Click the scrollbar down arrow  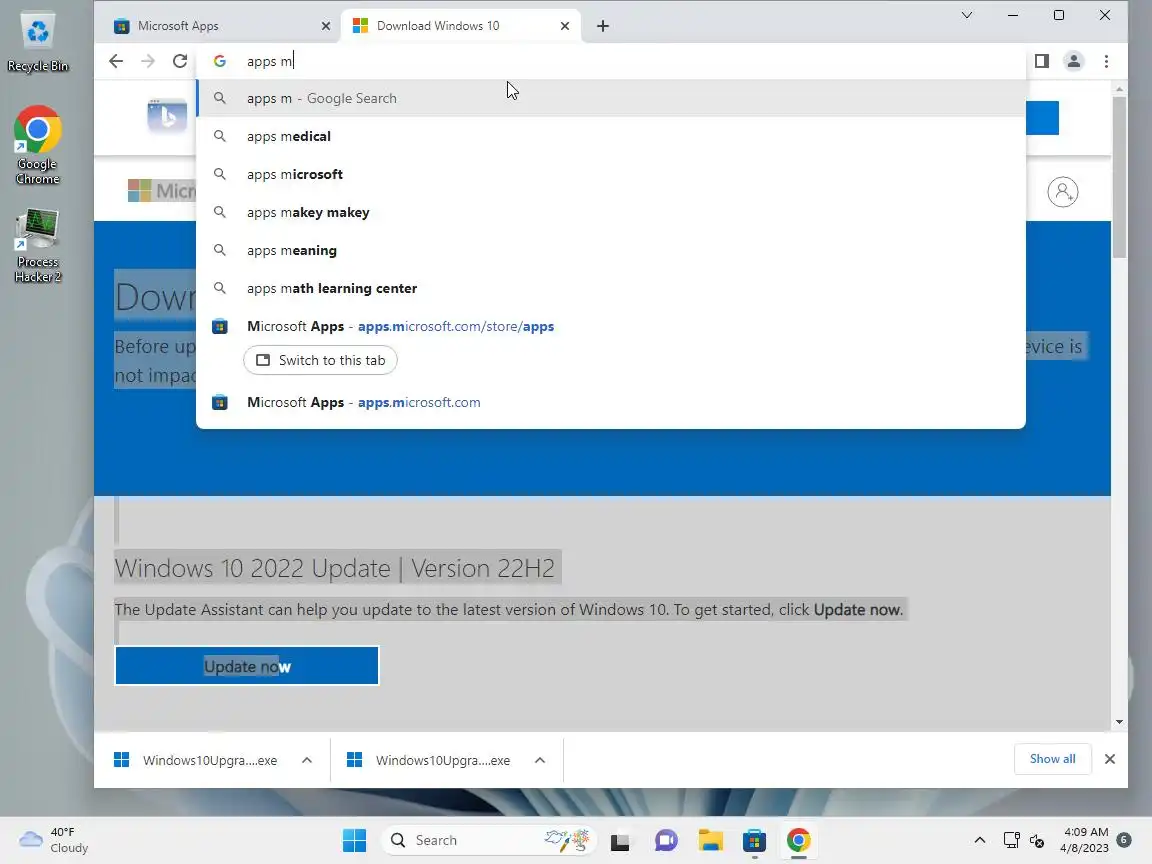coord(1119,722)
